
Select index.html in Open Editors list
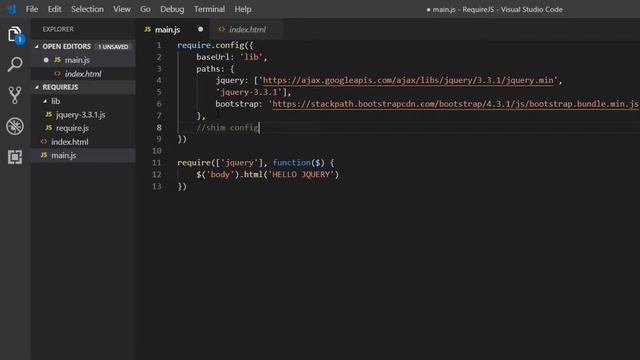(x=83, y=74)
